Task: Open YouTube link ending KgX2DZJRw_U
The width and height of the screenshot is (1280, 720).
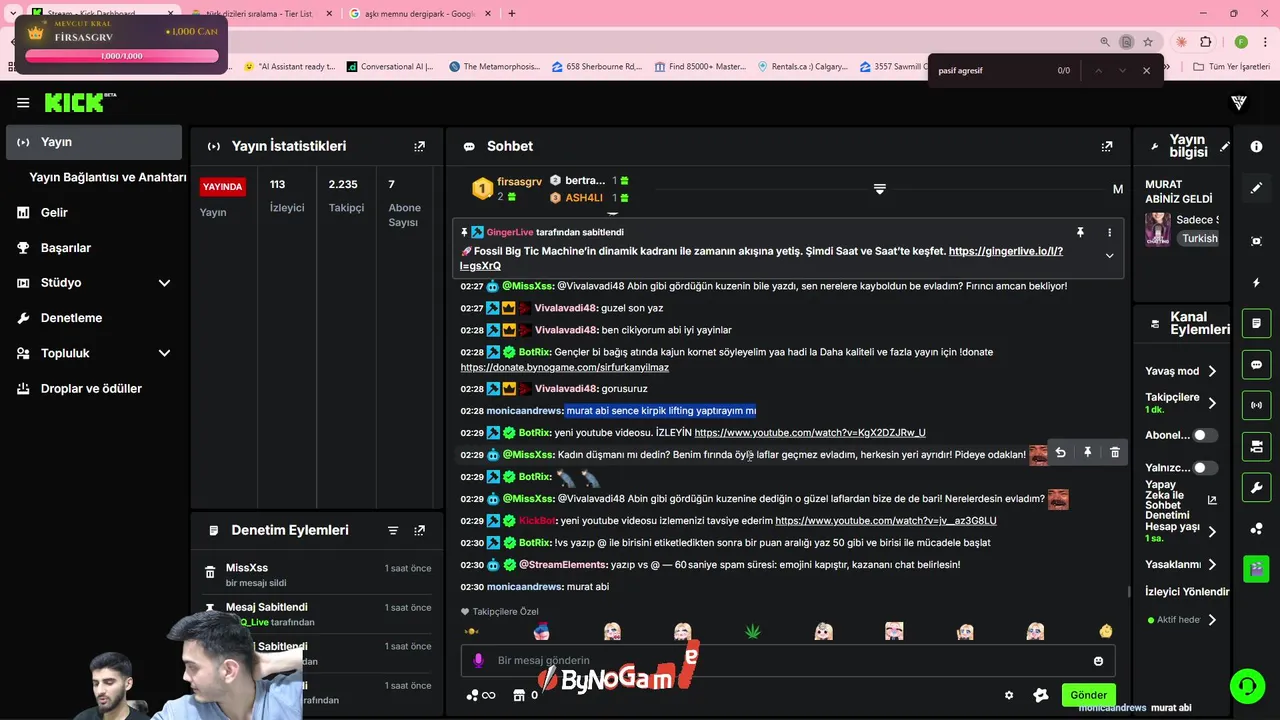Action: (x=810, y=433)
